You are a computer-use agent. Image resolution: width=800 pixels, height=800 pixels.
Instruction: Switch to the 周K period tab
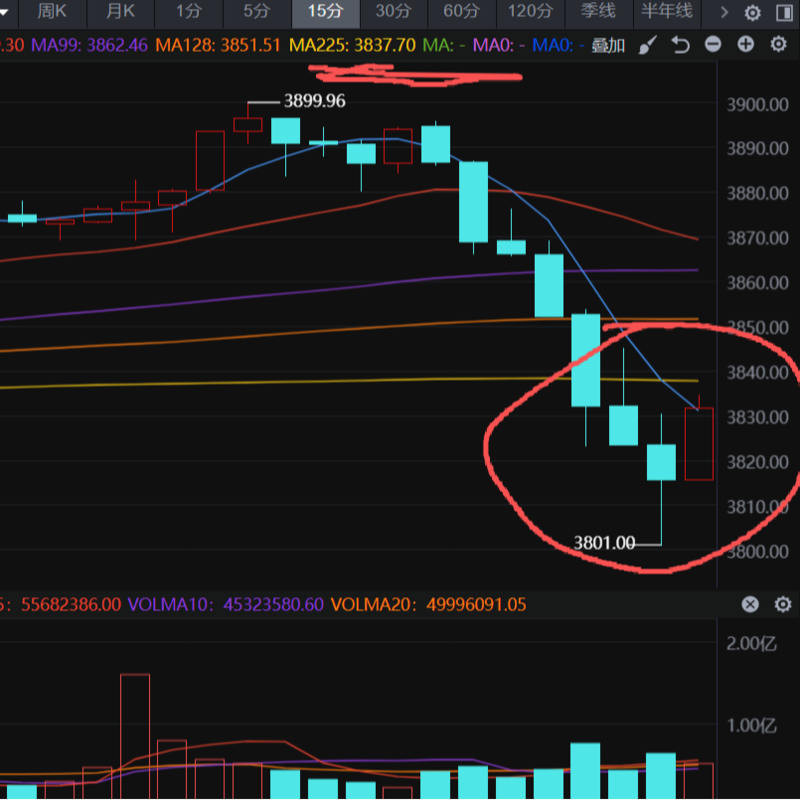pos(51,12)
